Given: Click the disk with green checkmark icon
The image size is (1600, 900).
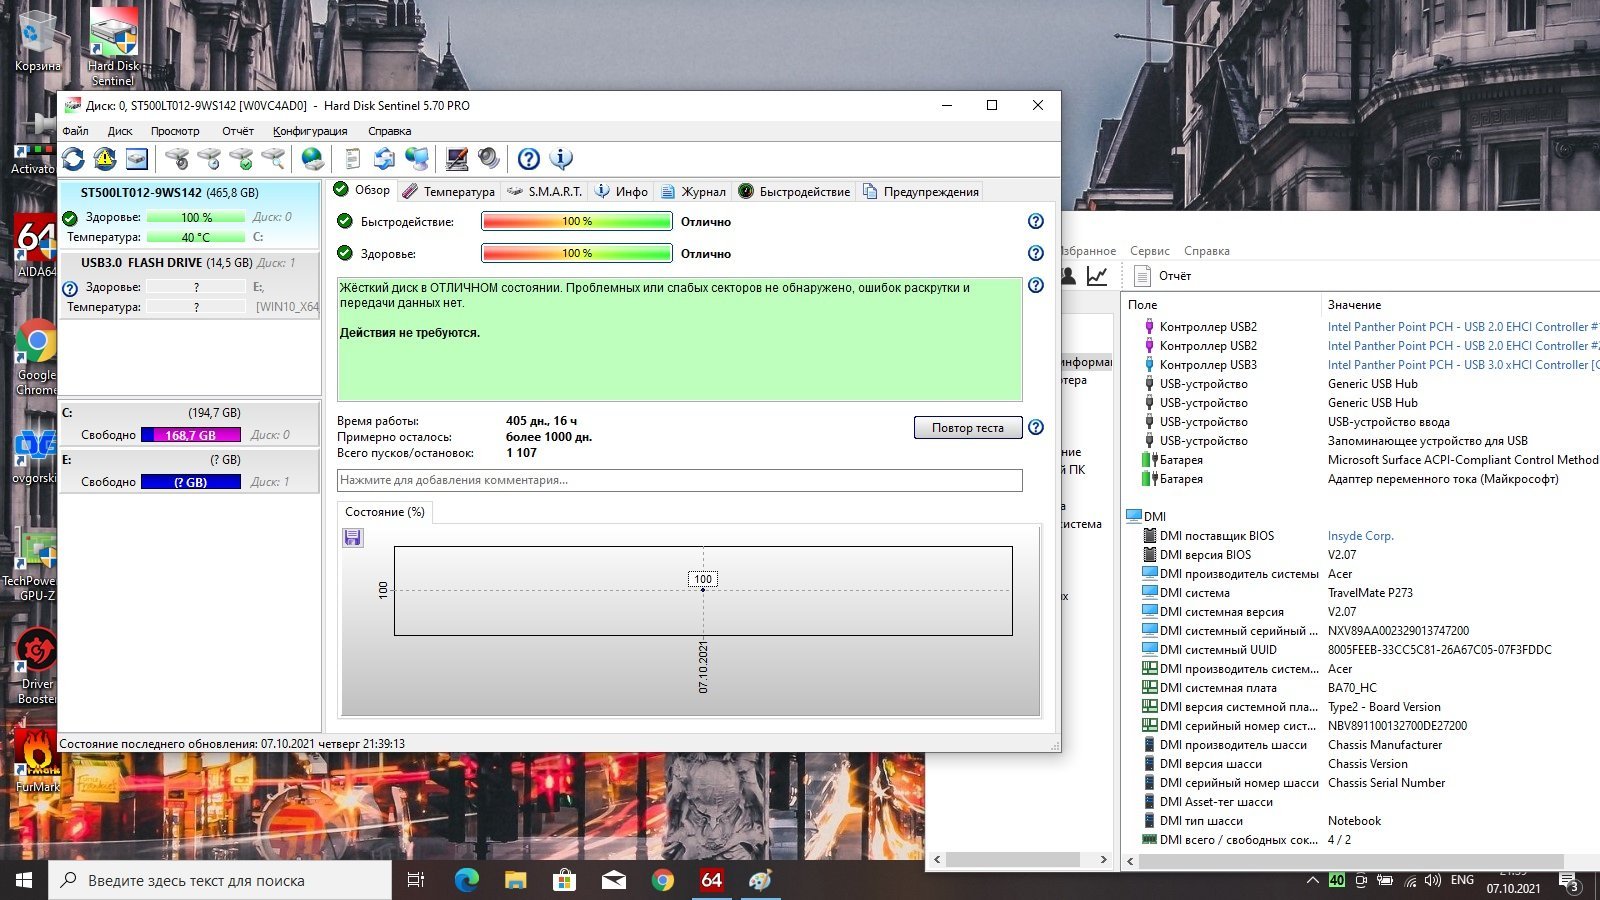Looking at the screenshot, I should [241, 159].
